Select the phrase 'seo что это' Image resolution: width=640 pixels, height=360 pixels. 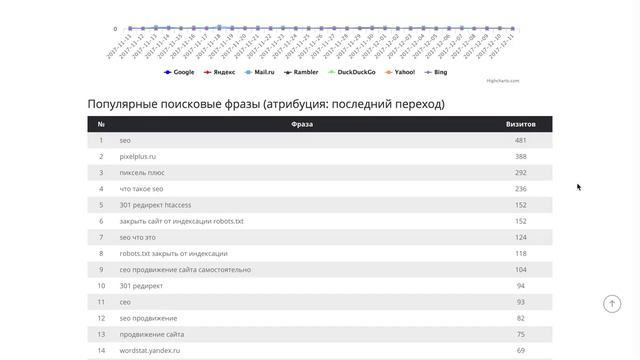click(x=137, y=238)
